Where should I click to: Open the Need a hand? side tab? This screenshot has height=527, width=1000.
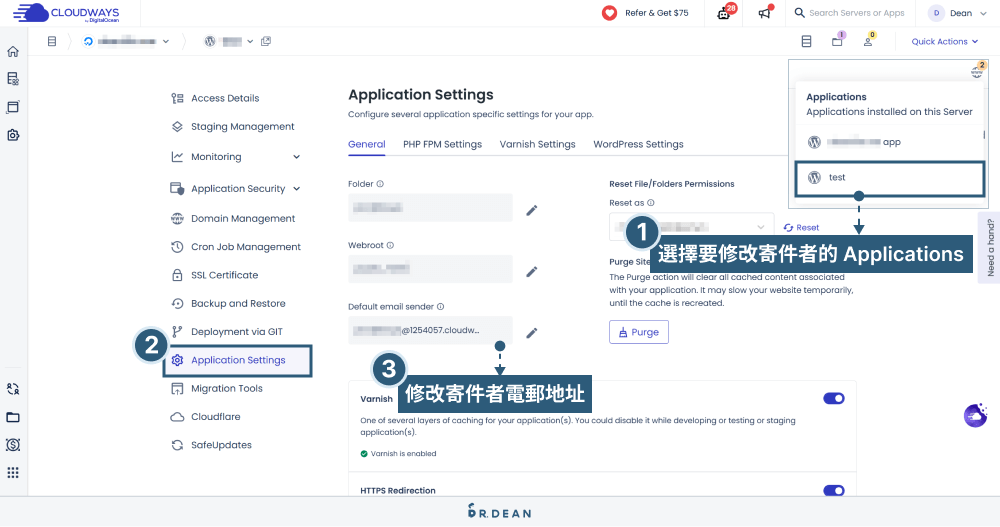point(990,247)
